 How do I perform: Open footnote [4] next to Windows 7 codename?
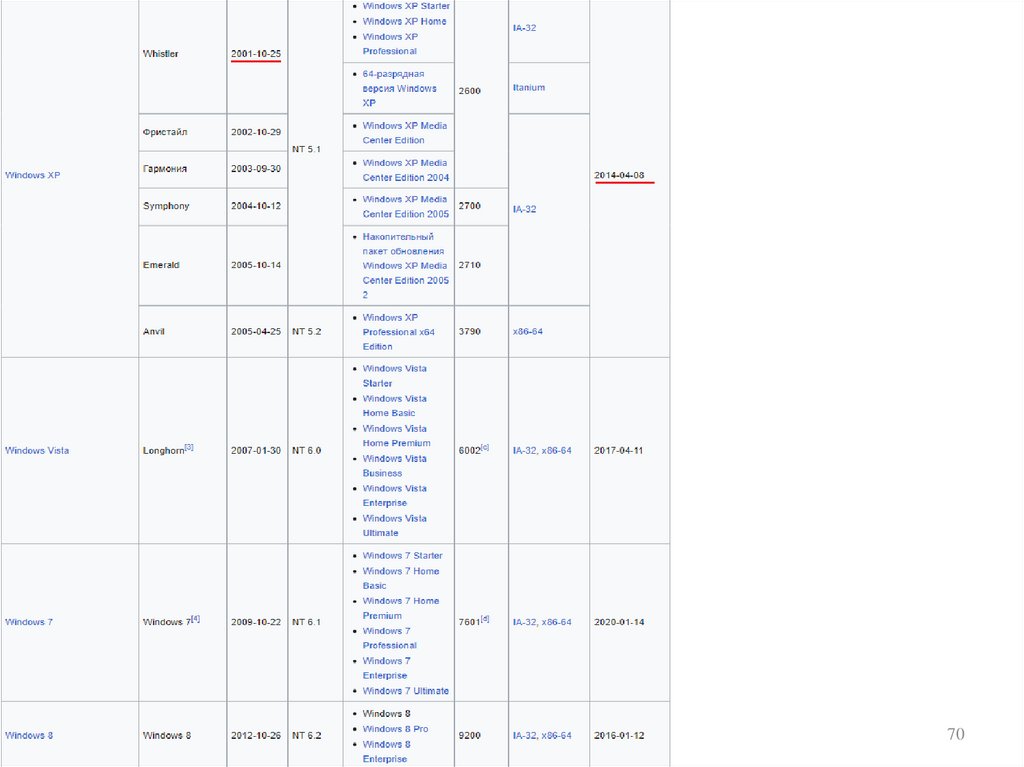(195, 619)
